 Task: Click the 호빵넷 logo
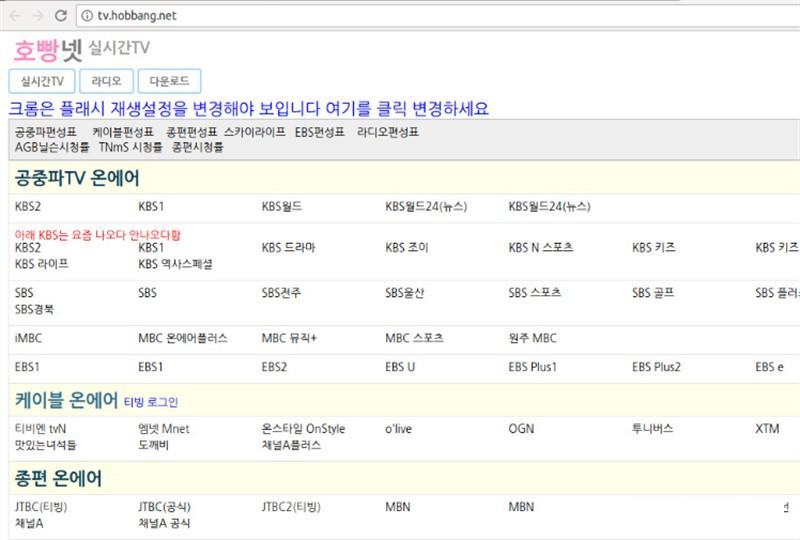[x=47, y=50]
